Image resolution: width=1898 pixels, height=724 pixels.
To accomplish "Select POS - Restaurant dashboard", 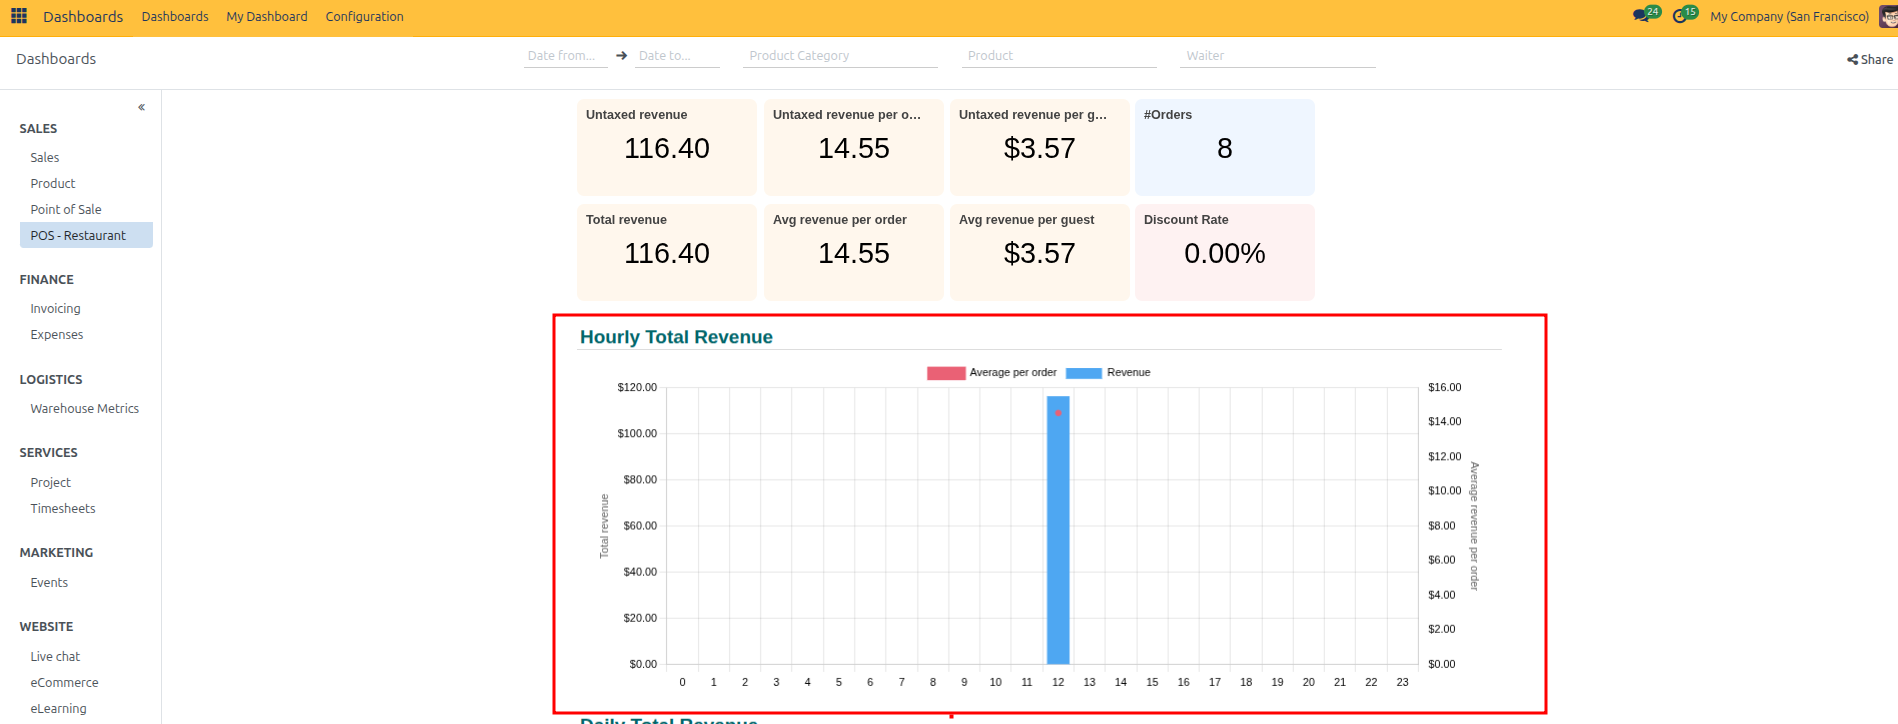I will pyautogui.click(x=86, y=236).
